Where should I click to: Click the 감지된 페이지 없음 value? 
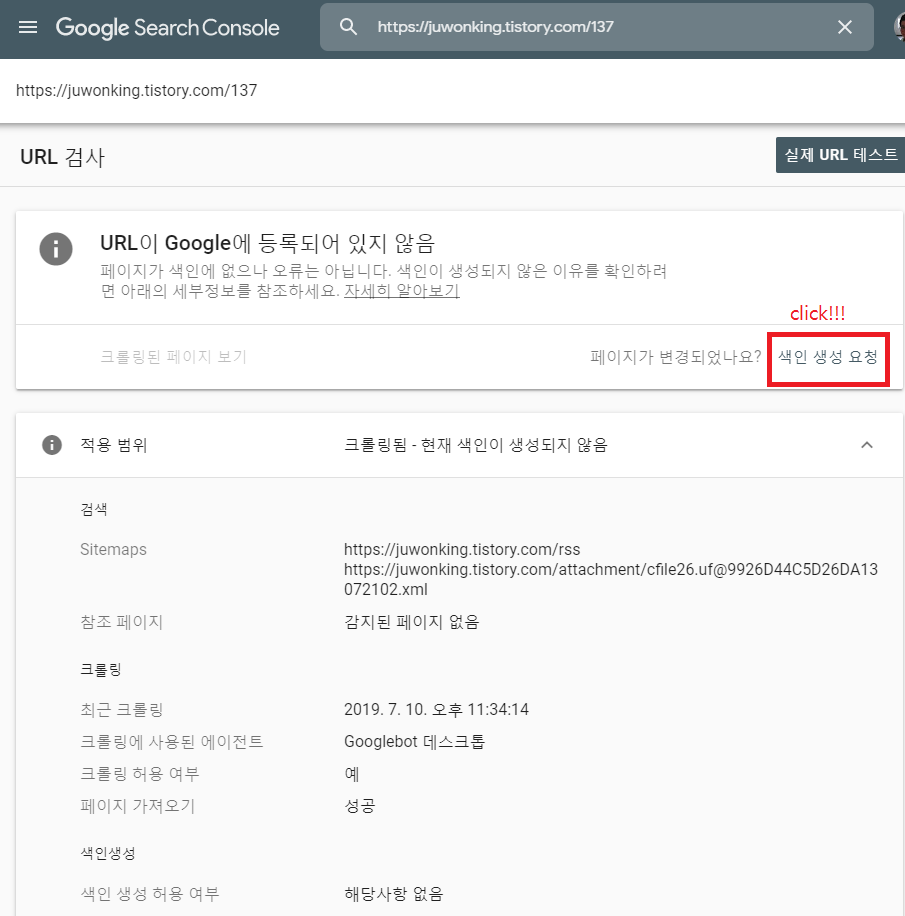[411, 622]
